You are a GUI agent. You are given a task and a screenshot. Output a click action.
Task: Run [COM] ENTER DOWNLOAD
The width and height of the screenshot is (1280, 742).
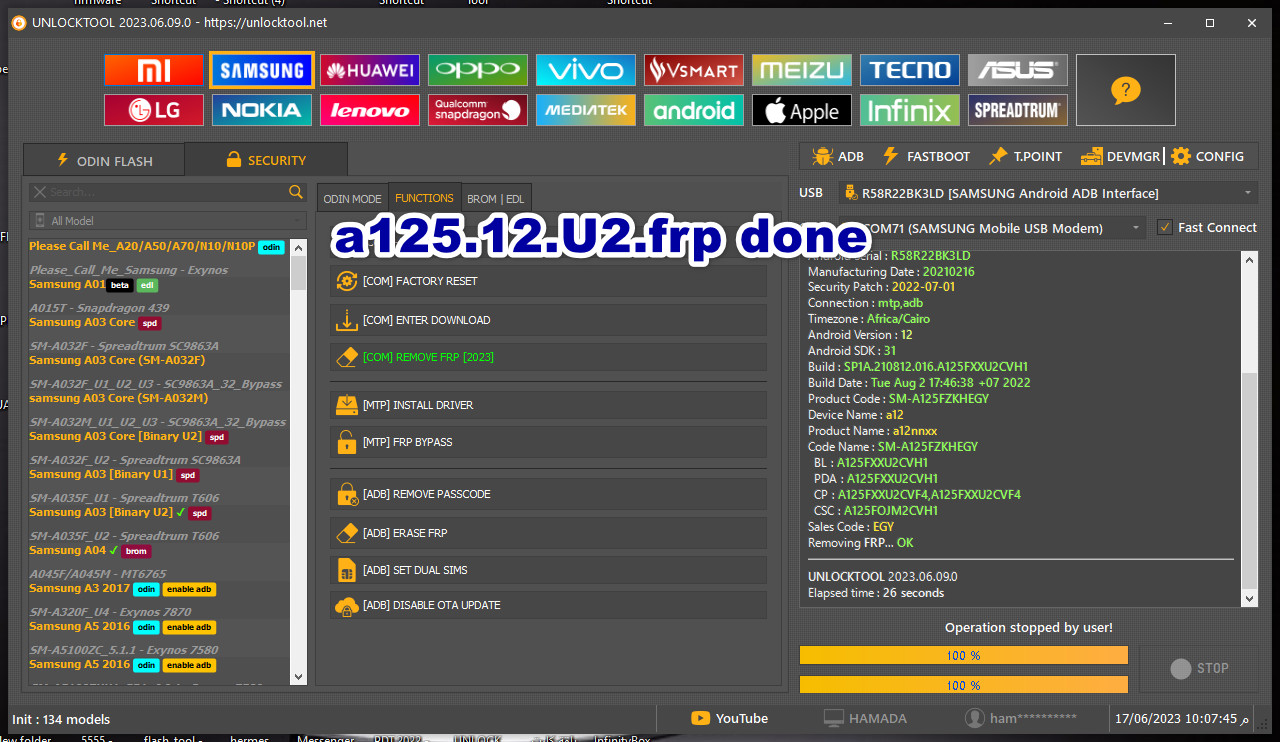tap(548, 320)
